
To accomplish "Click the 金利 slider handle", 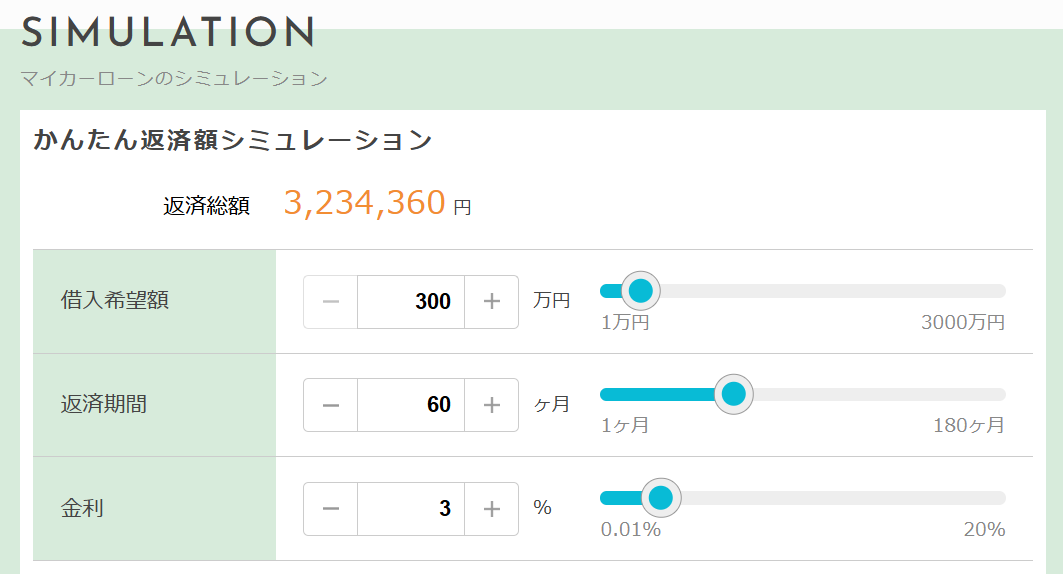I will 661,497.
